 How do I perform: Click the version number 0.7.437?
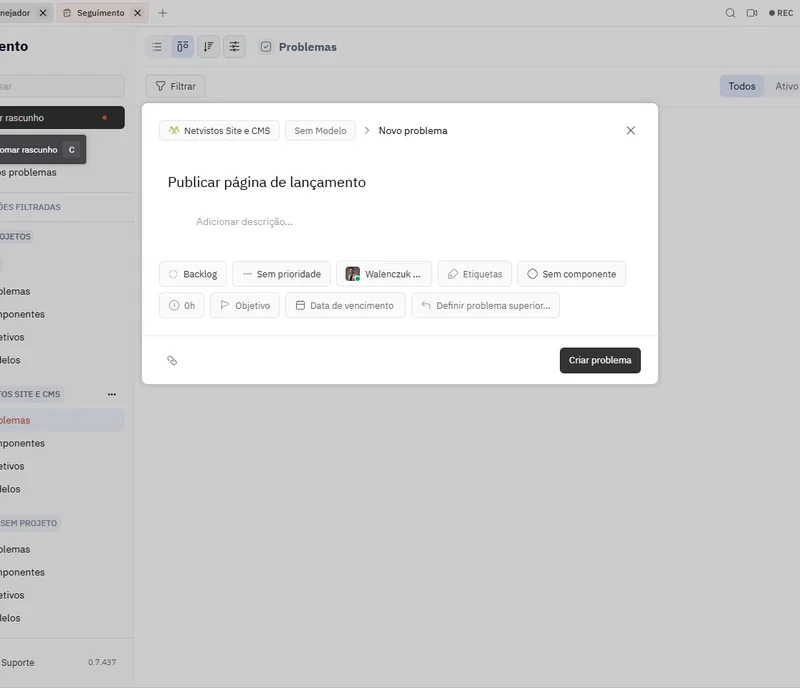pos(102,662)
